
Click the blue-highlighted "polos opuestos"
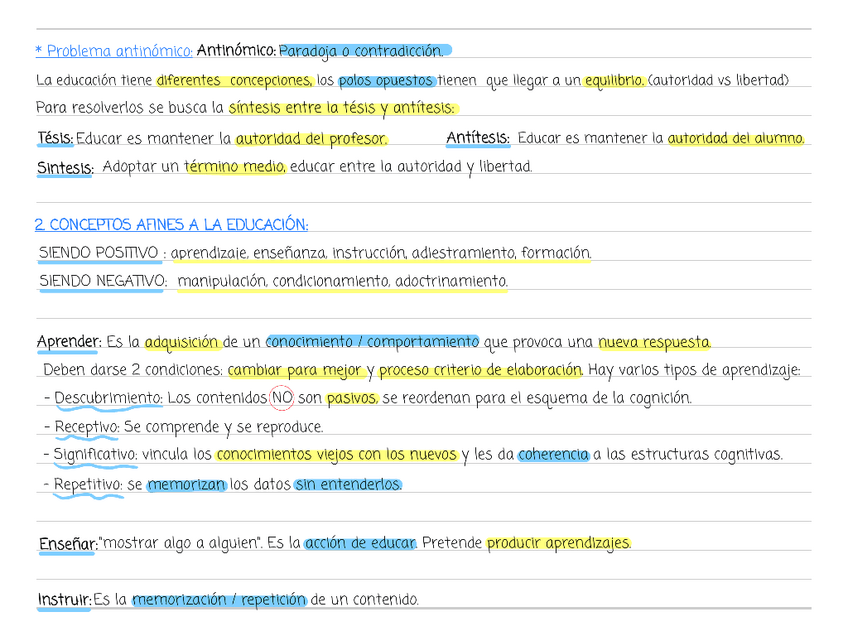(387, 81)
